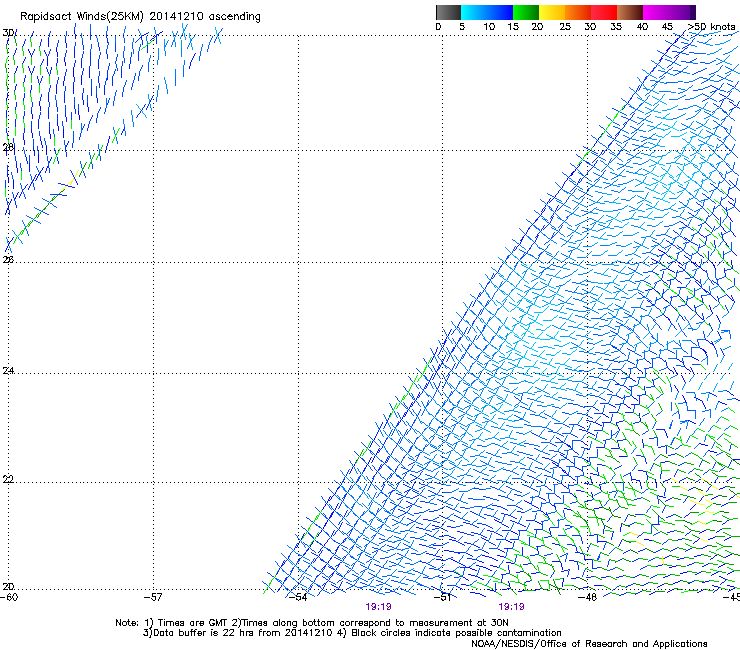
Task: Click the colorbar tick label '15'
Action: 513,27
